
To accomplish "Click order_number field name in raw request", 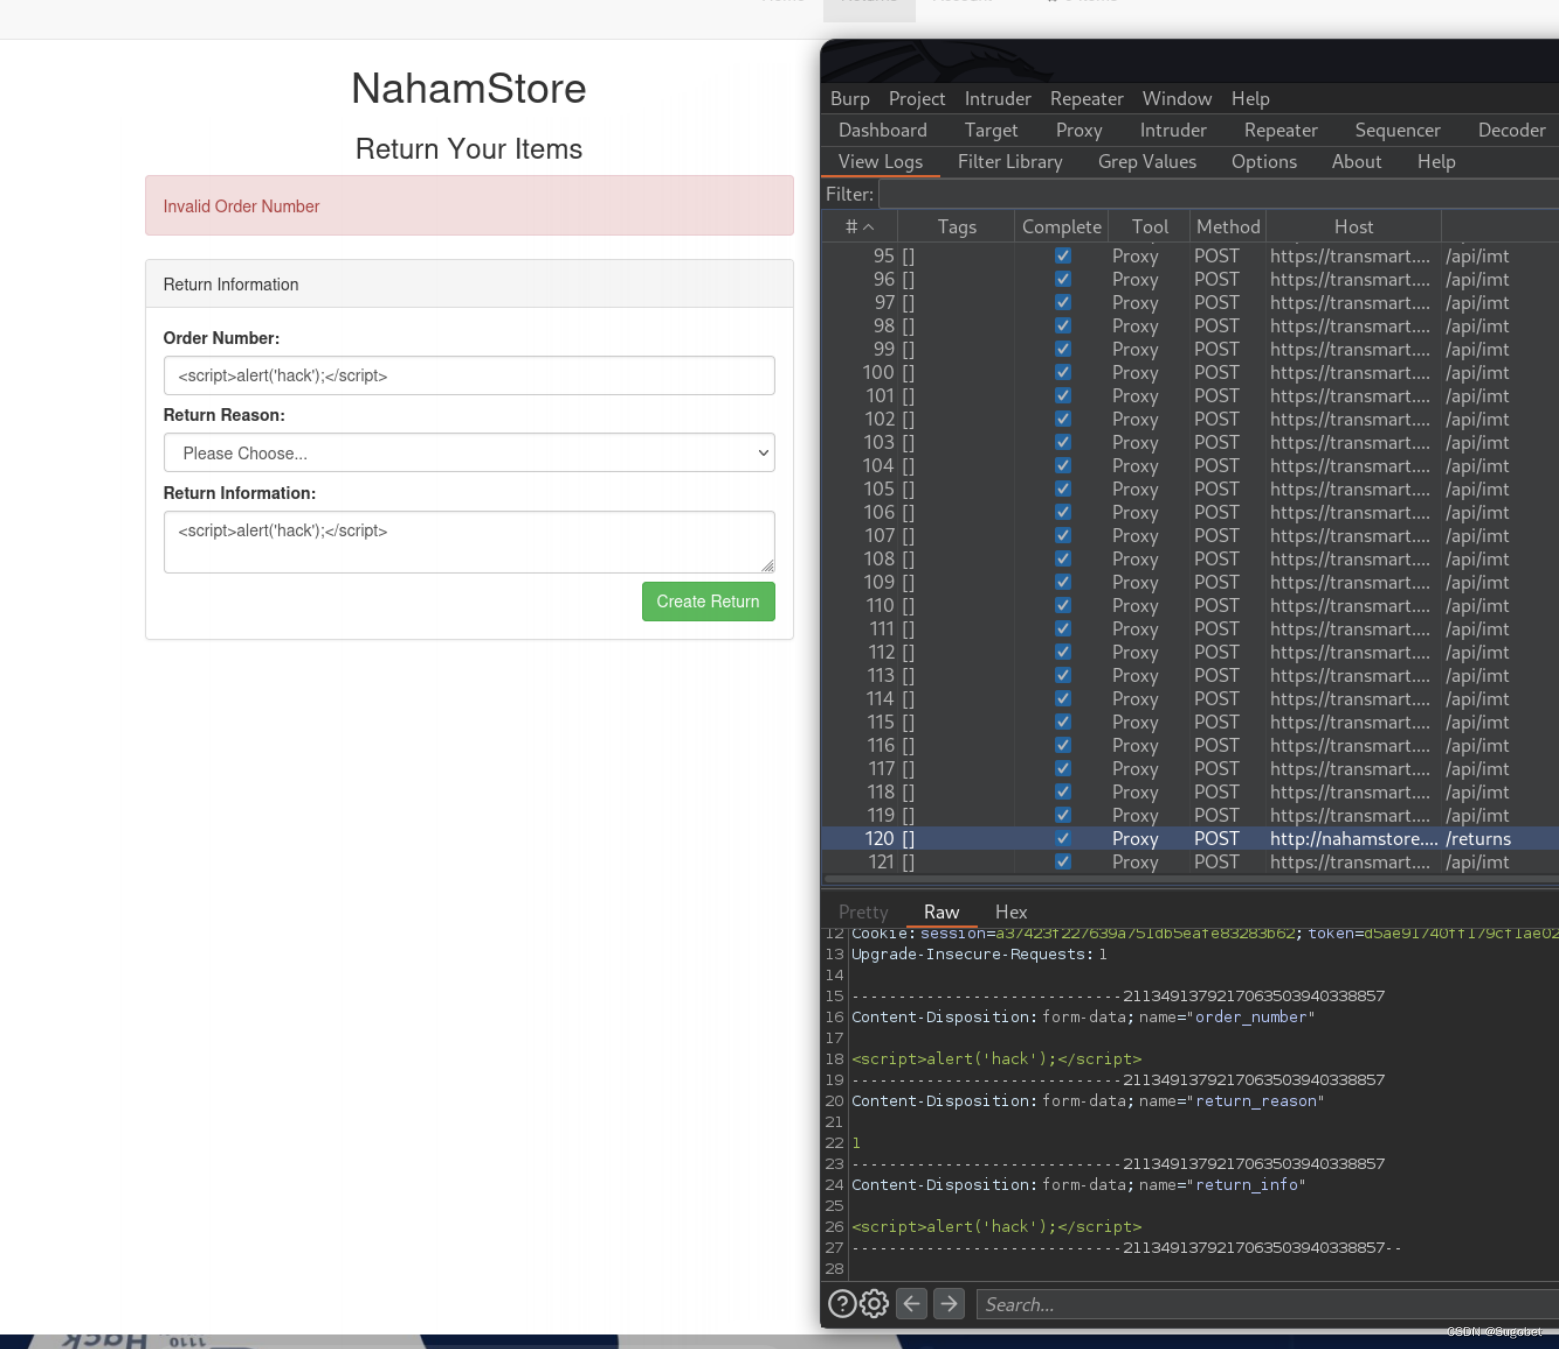I will point(1251,1017).
